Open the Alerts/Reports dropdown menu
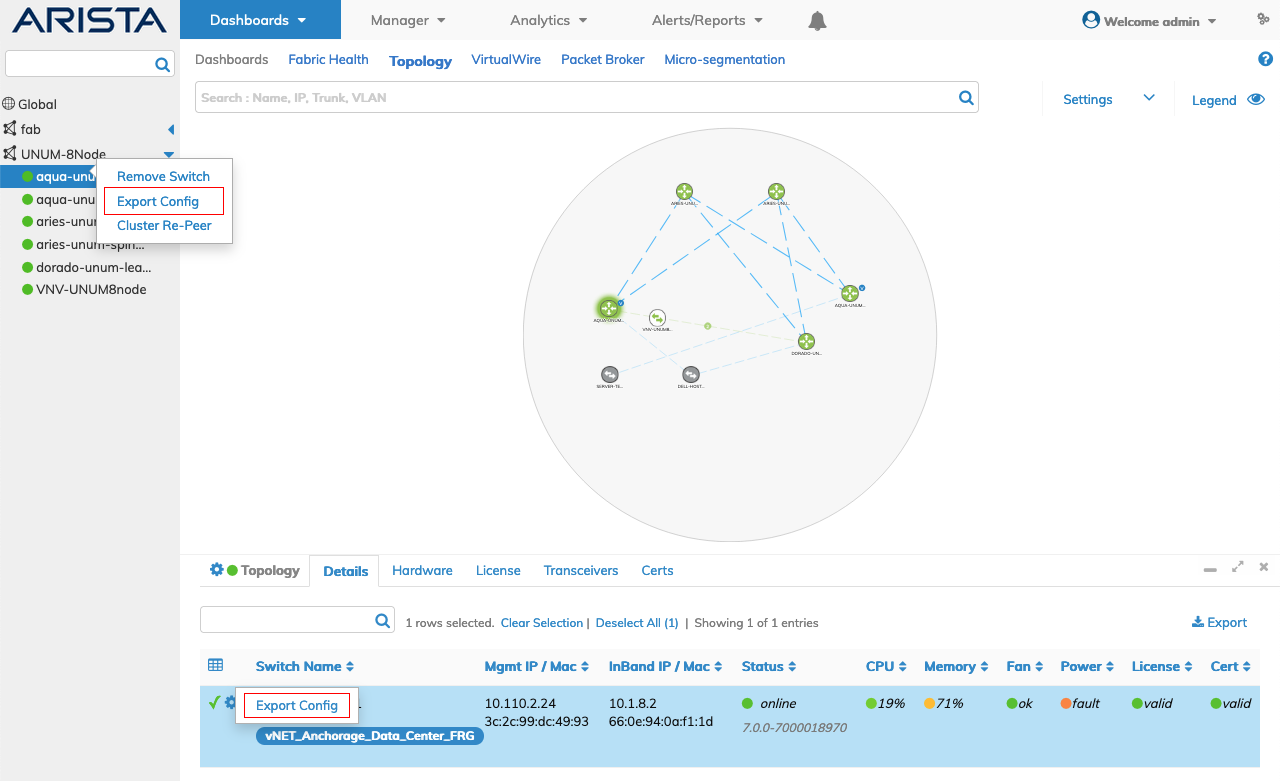Viewport: 1280px width, 781px height. pos(708,20)
